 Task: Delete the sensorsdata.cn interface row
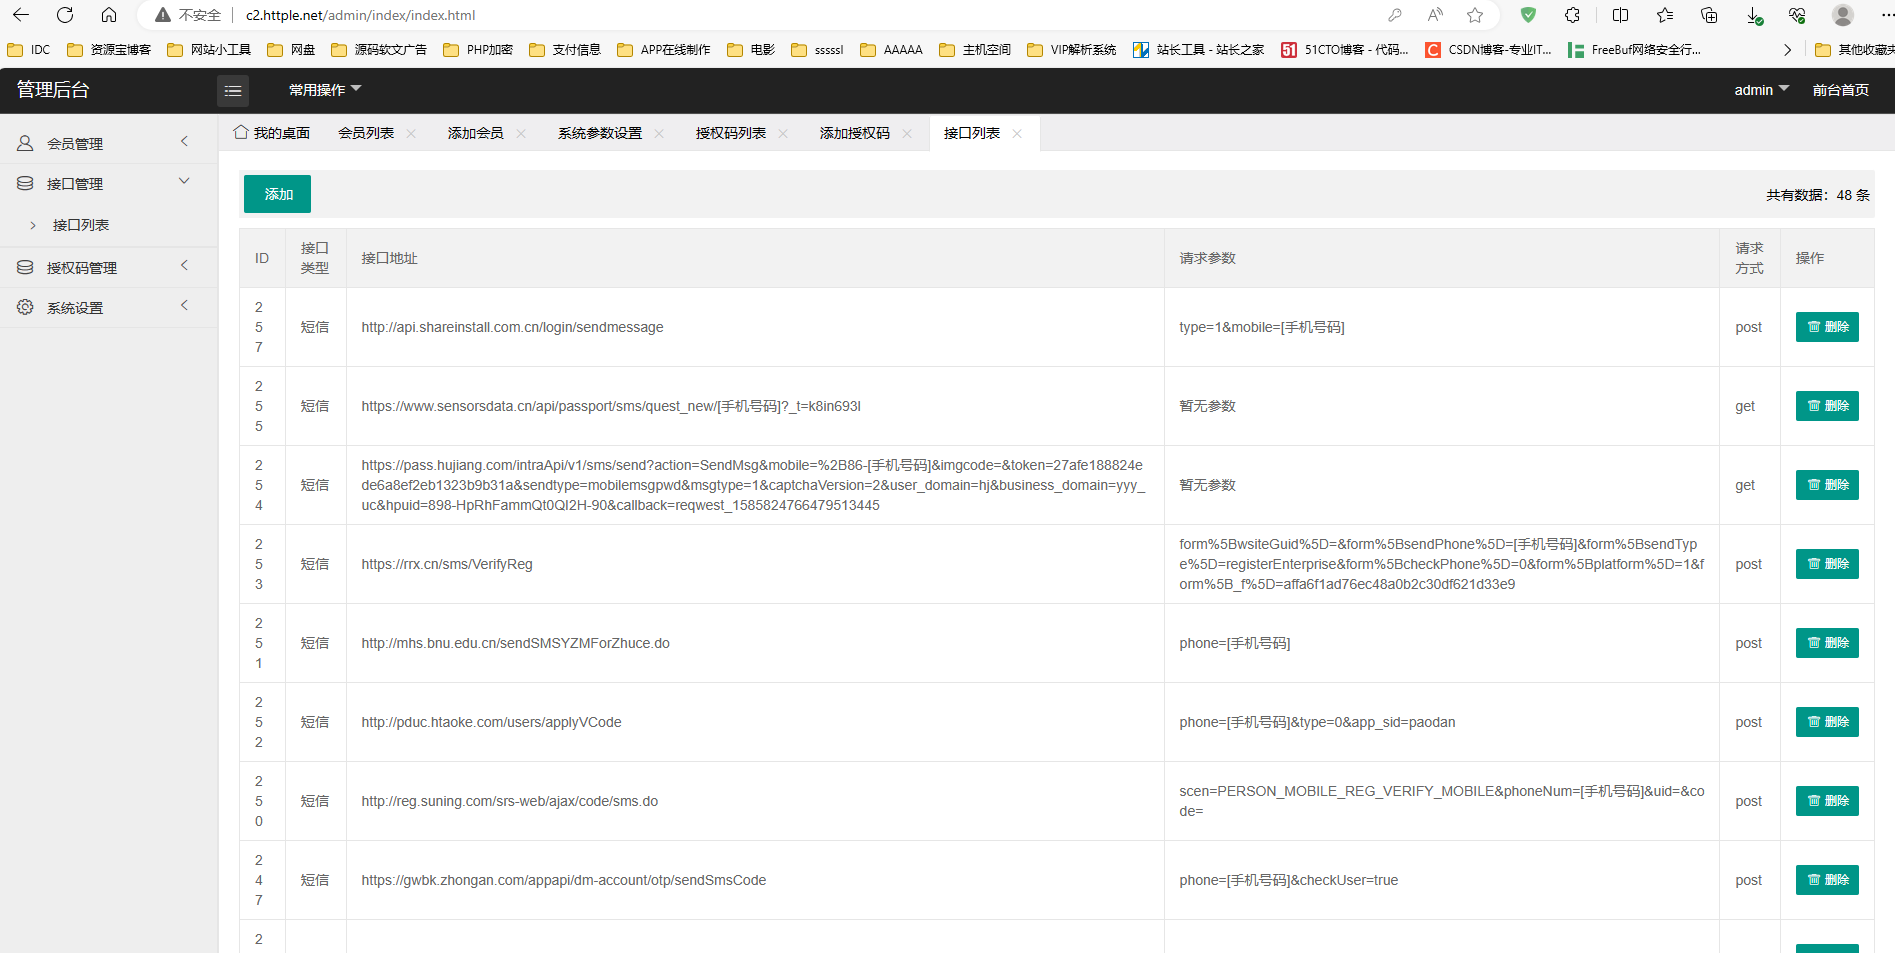click(x=1827, y=406)
